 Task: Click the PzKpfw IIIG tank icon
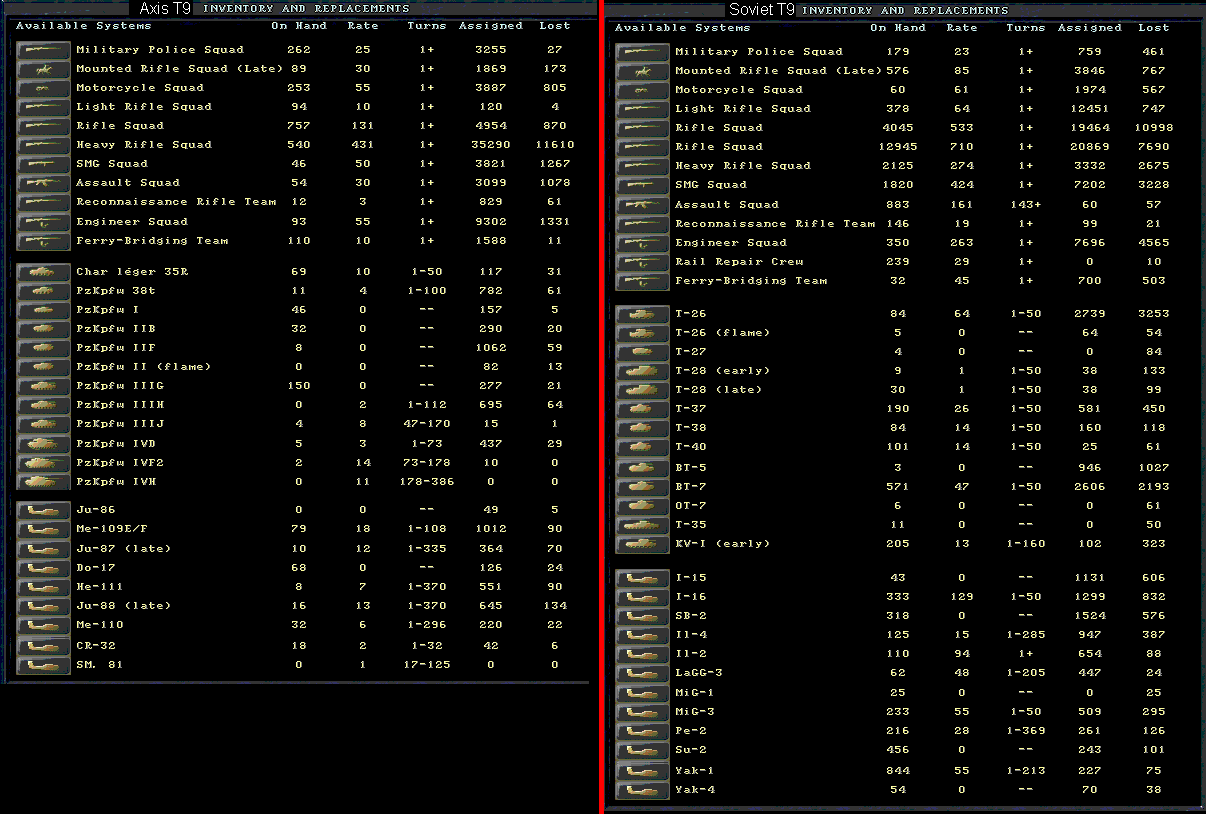[x=43, y=386]
